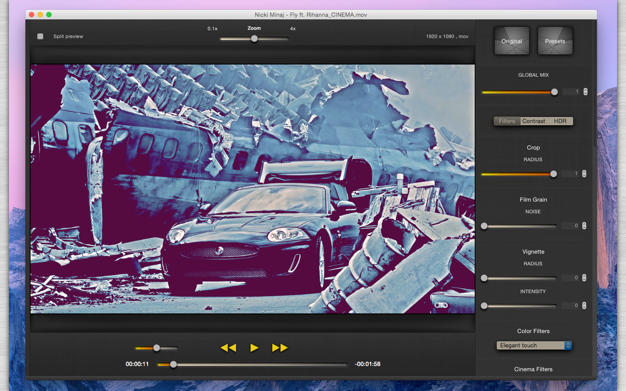Click the Global Mix value field
The image size is (626, 391).
(572, 92)
